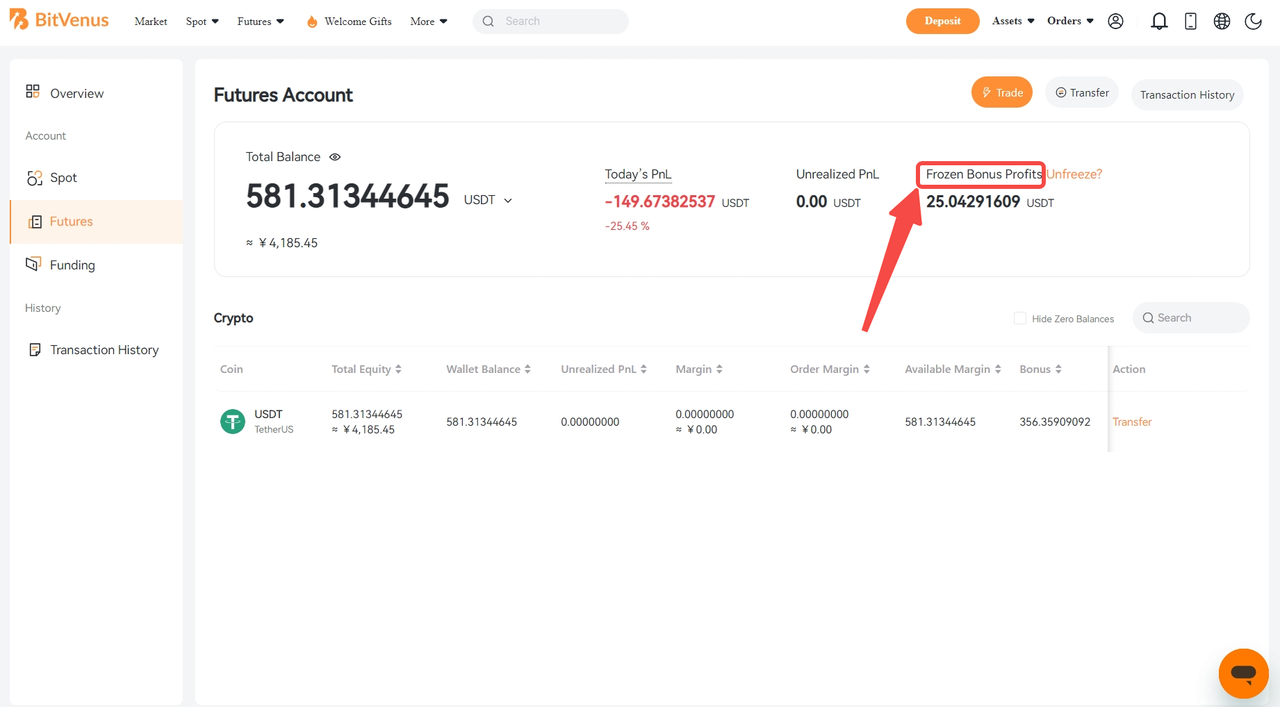1280x707 pixels.
Task: Enable Hide Zero Balances checkbox
Action: (1020, 318)
